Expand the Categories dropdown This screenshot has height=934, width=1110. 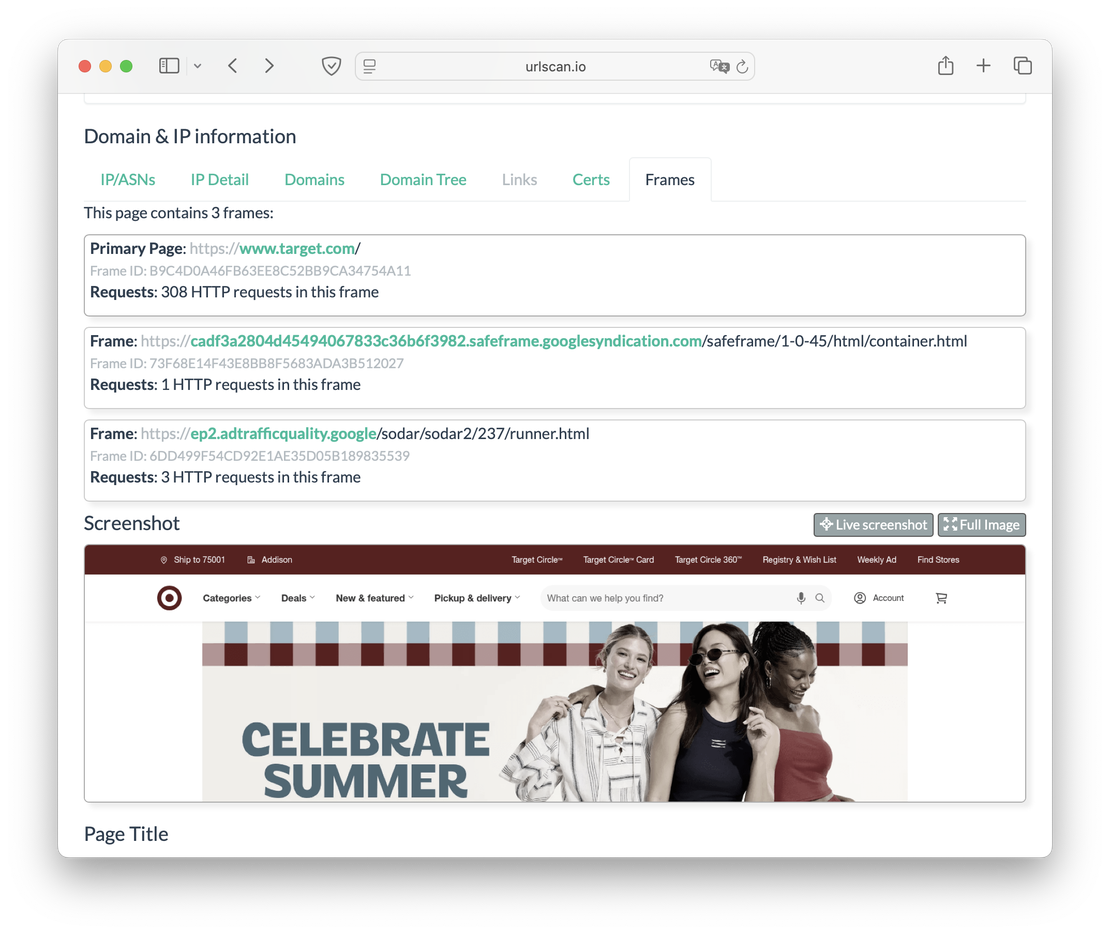(231, 597)
